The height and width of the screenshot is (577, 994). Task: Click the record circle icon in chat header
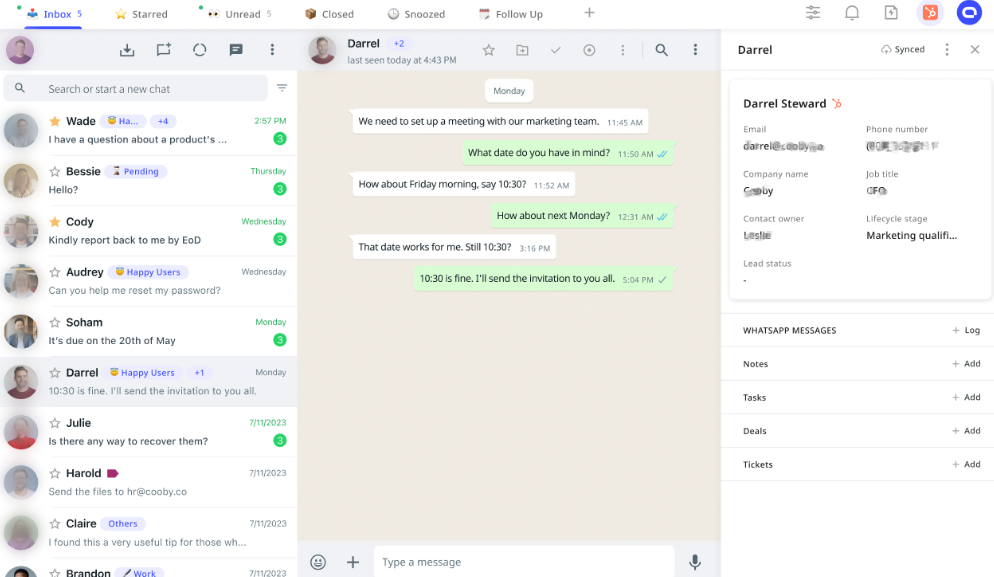pyautogui.click(x=589, y=50)
